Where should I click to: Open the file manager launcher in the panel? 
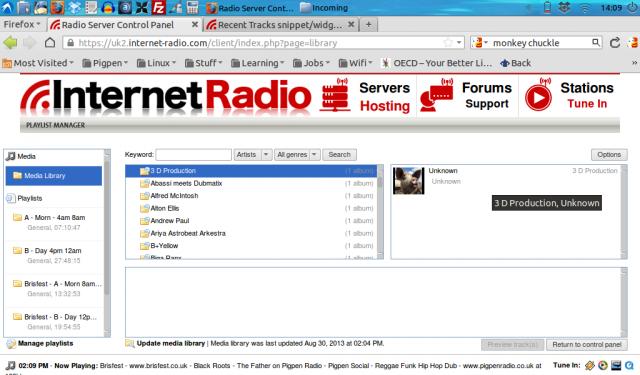coord(24,7)
